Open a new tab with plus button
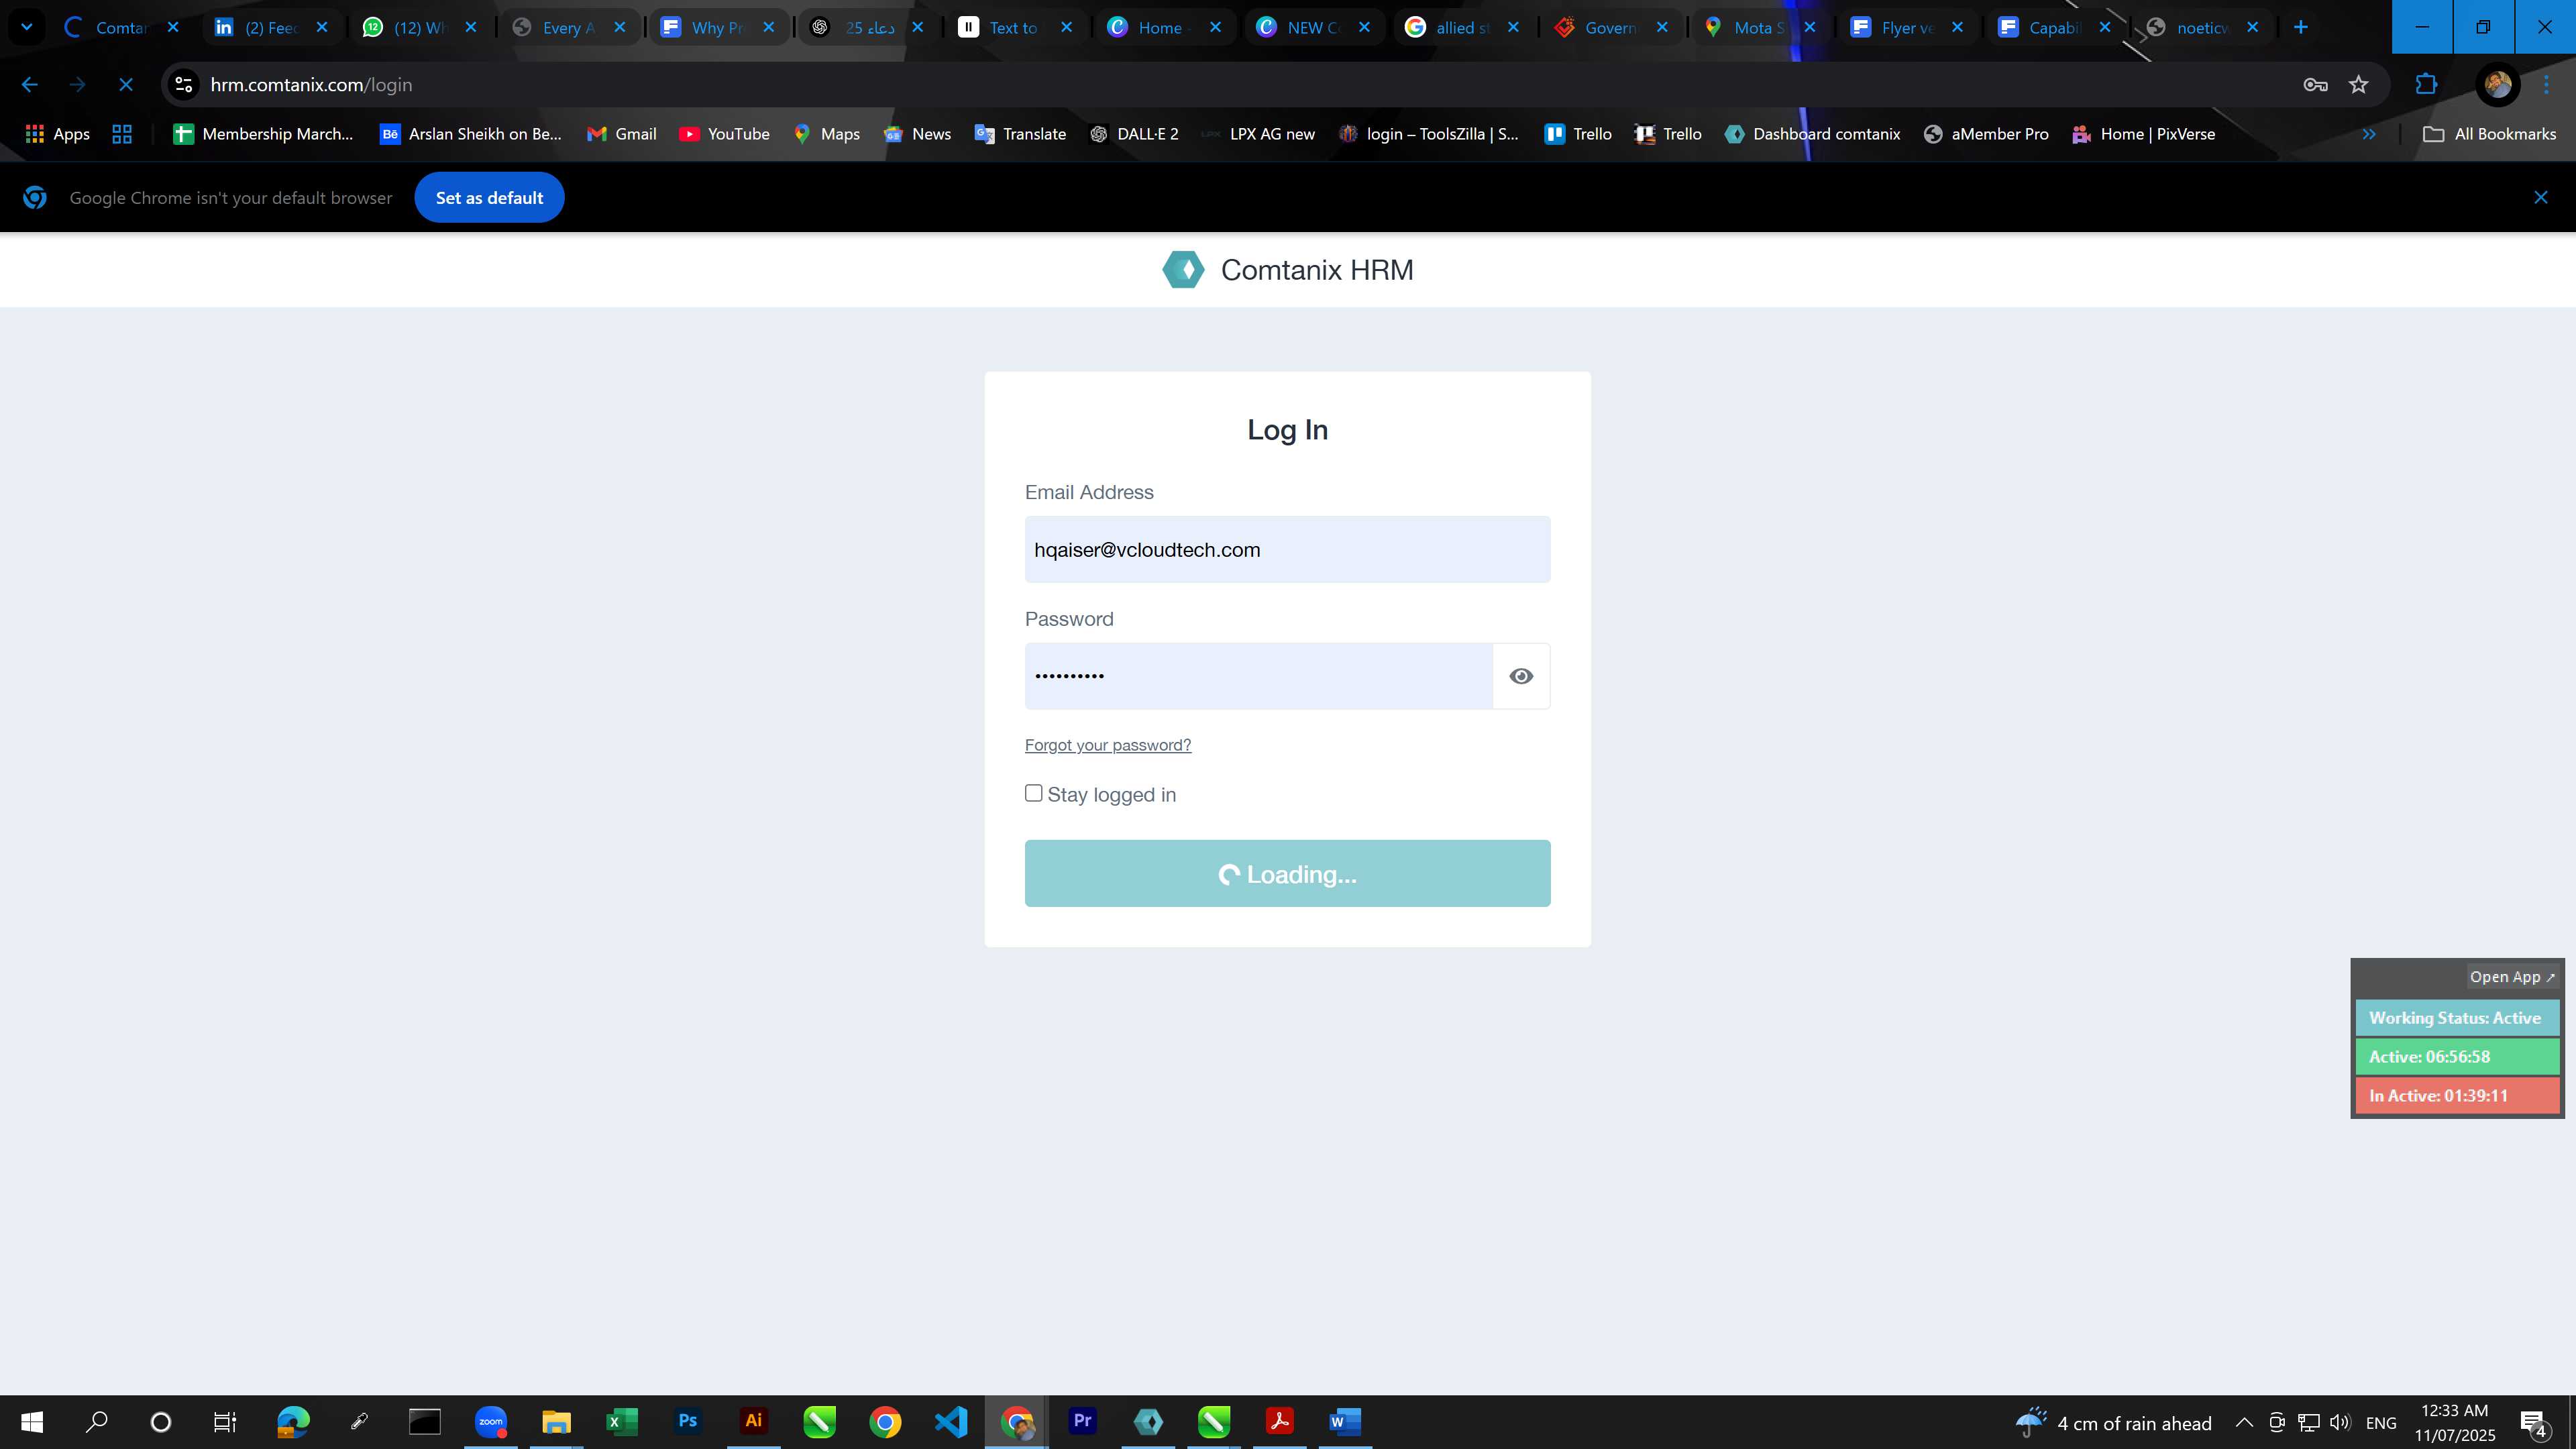Image resolution: width=2576 pixels, height=1449 pixels. pyautogui.click(x=2301, y=27)
